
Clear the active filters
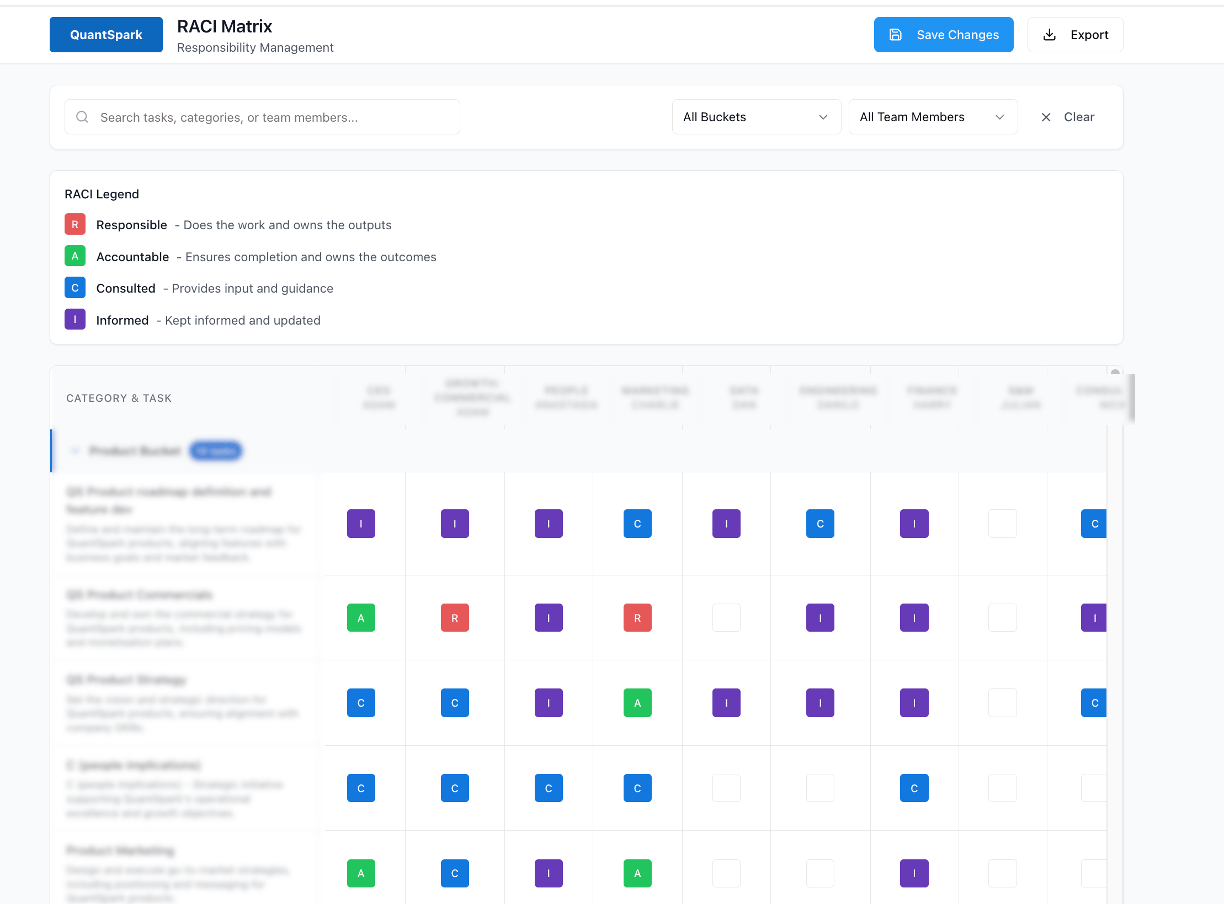[x=1067, y=117]
